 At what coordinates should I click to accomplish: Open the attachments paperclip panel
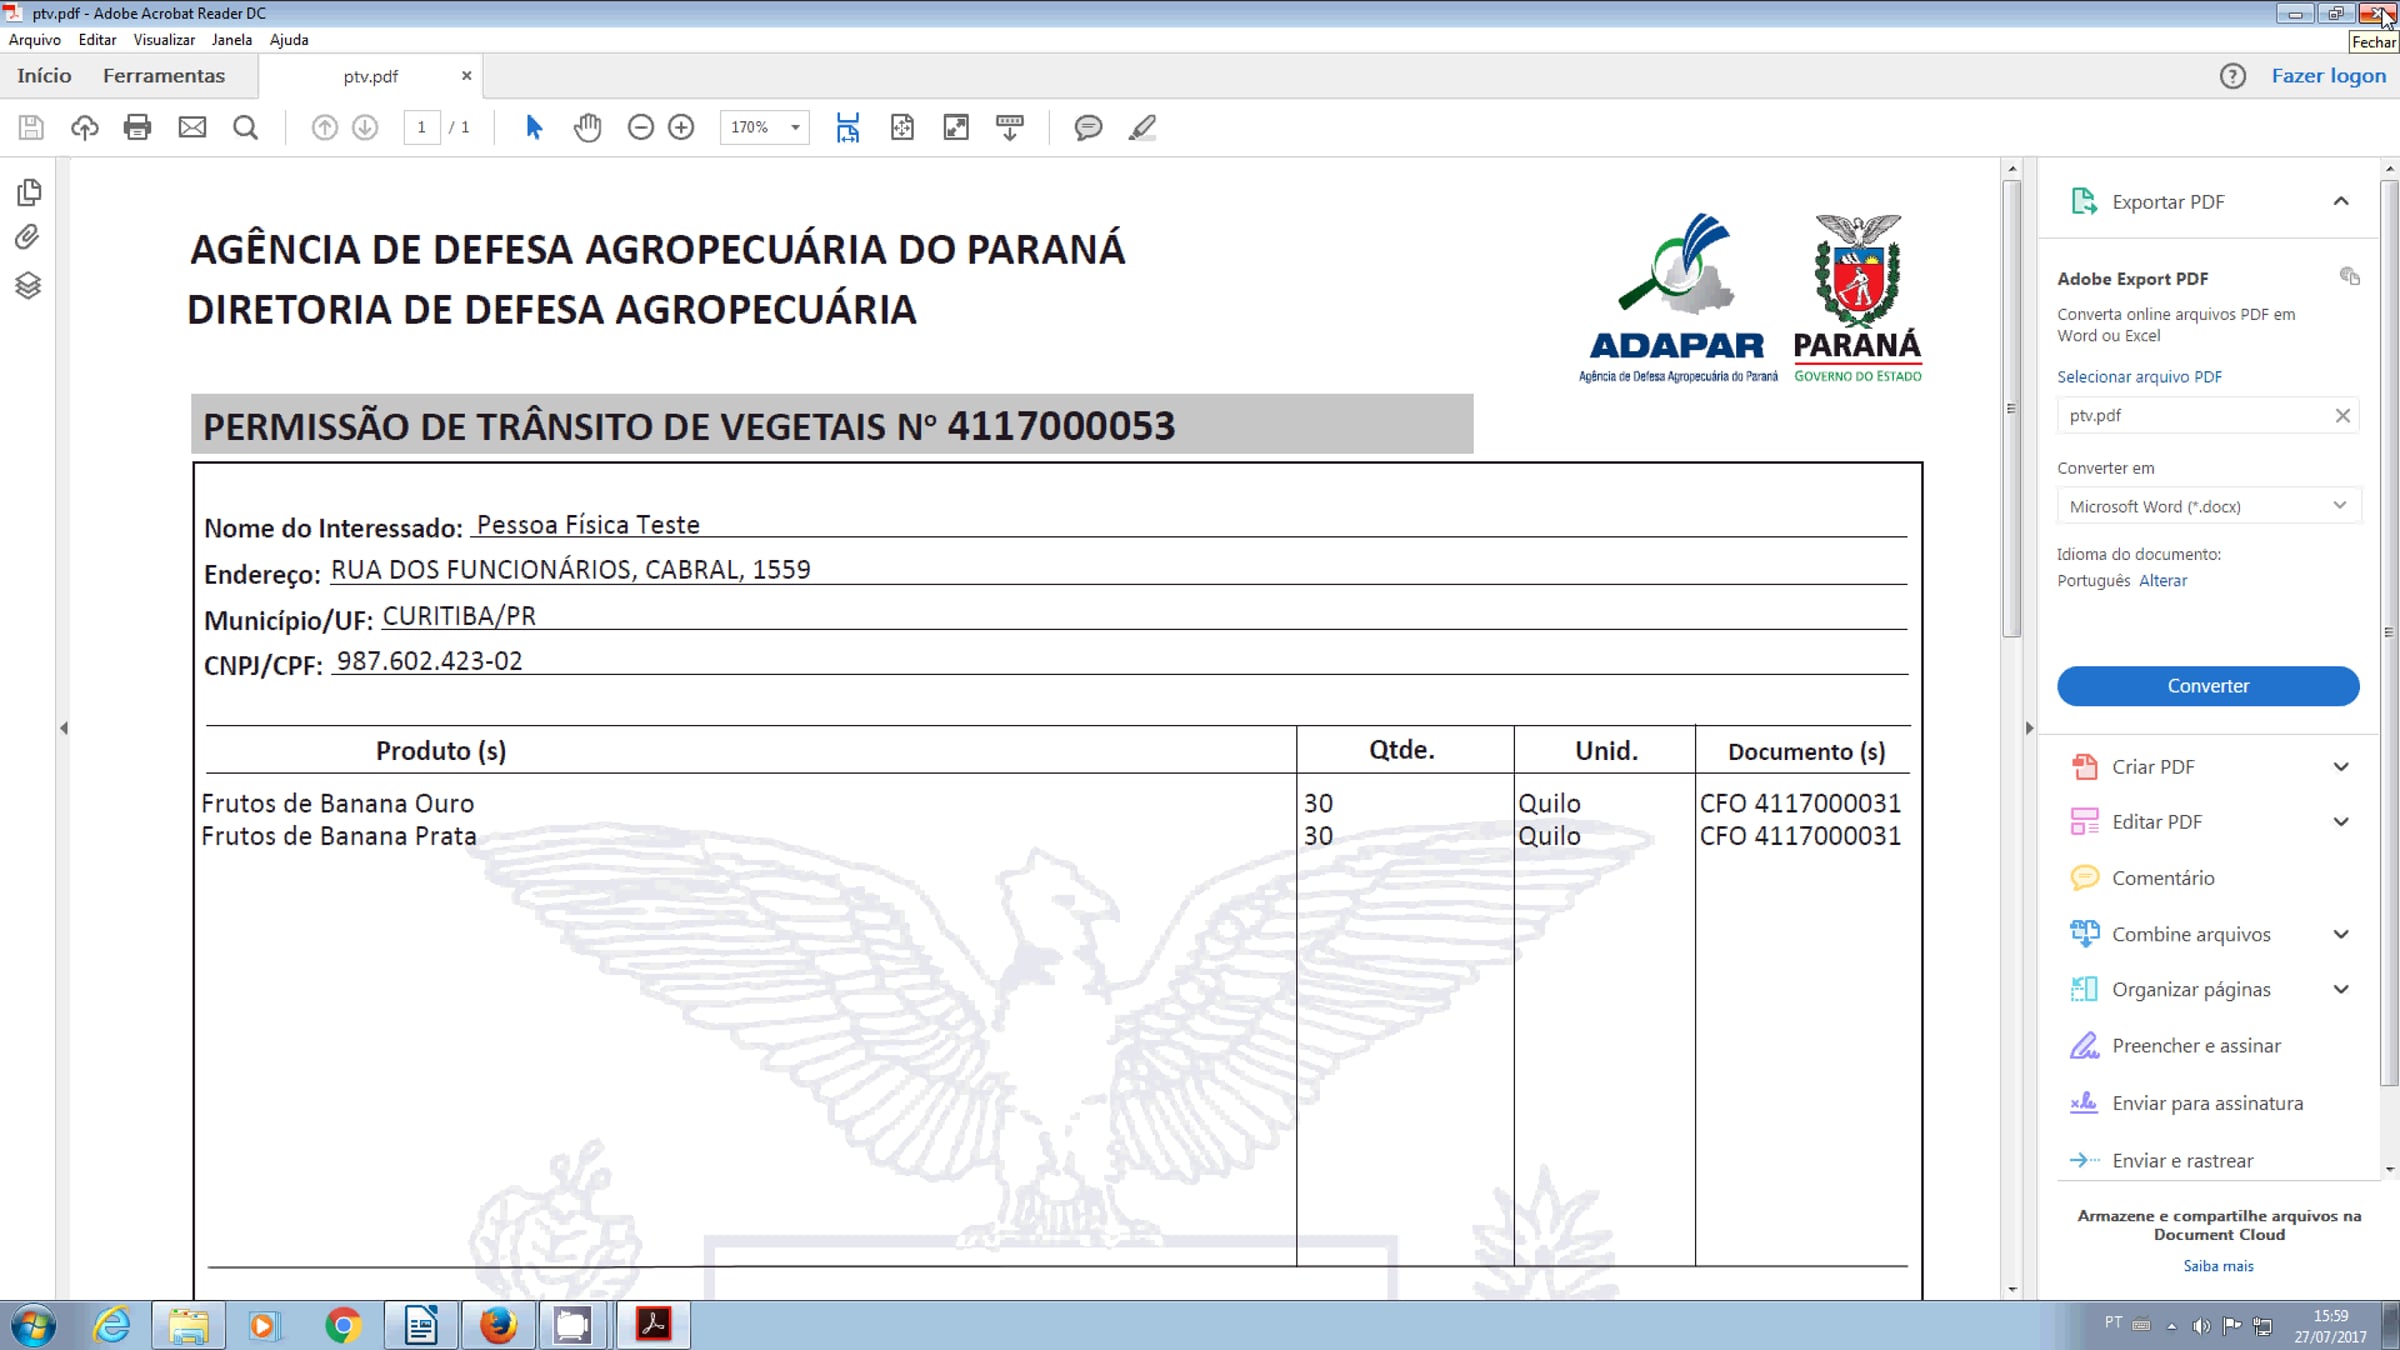click(x=28, y=237)
